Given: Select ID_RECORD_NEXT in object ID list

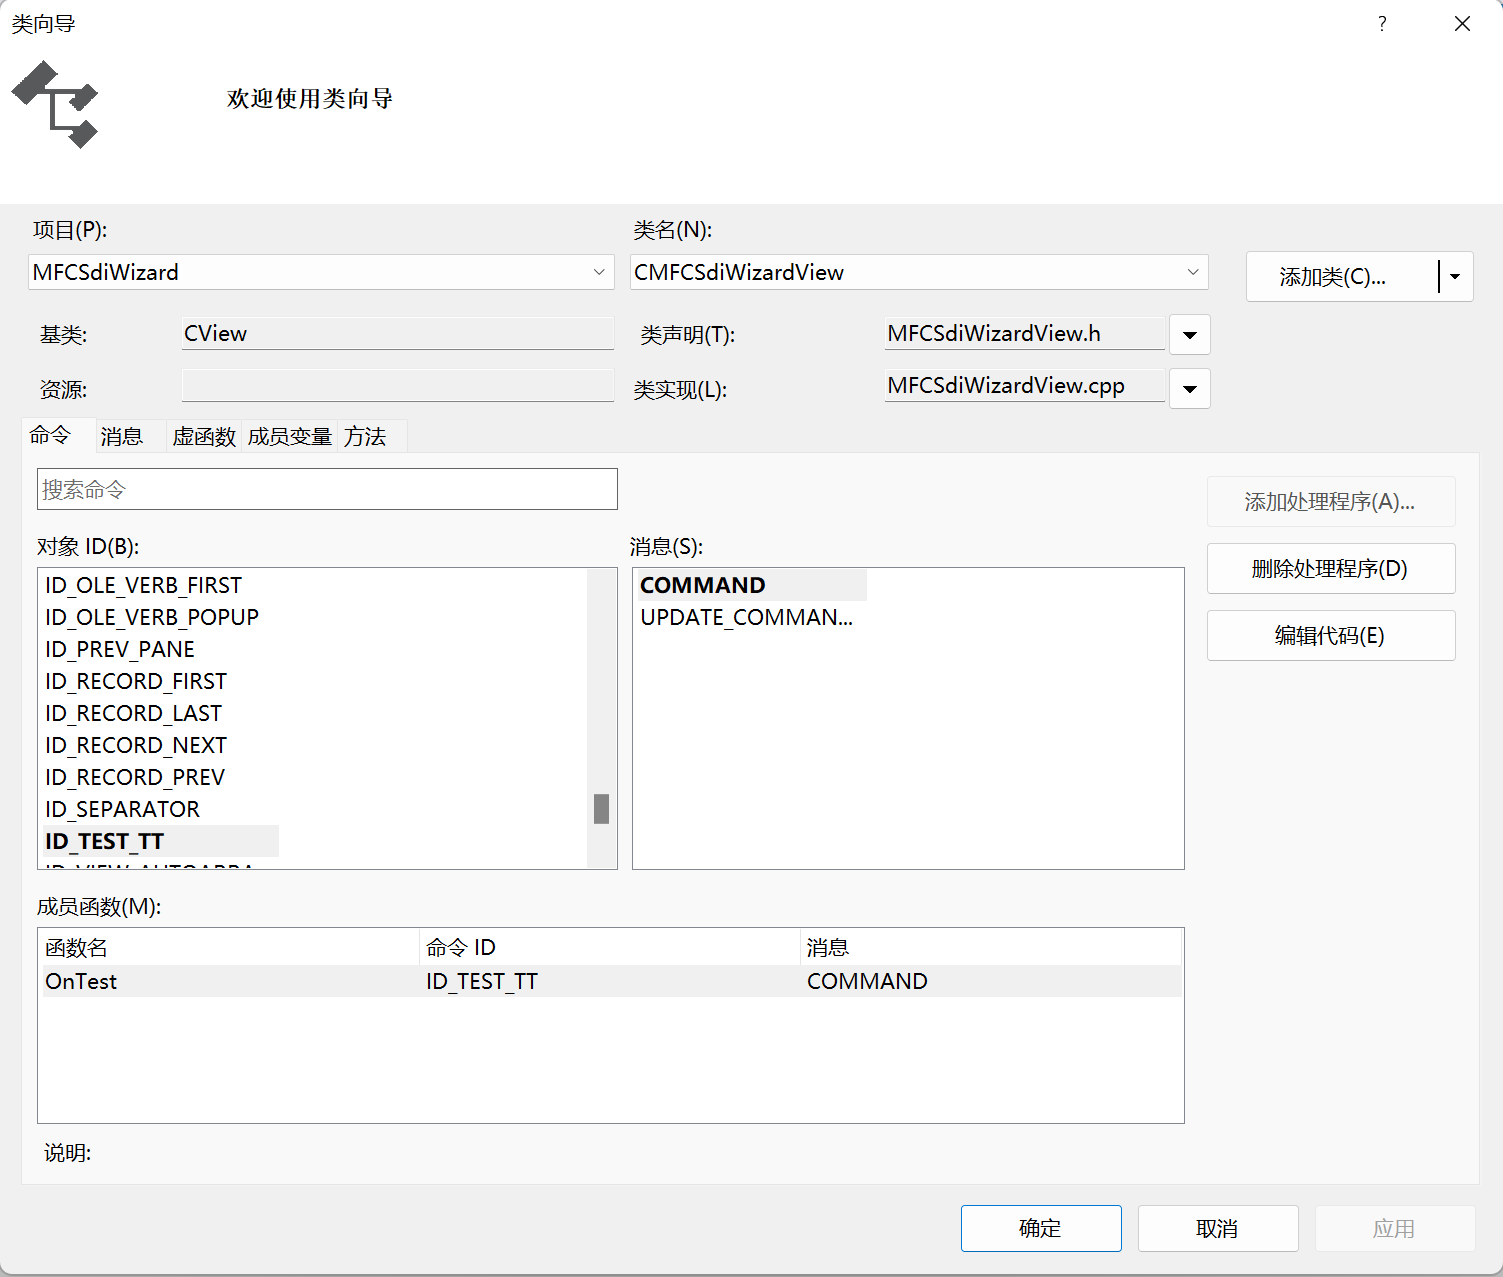Looking at the screenshot, I should coord(136,745).
